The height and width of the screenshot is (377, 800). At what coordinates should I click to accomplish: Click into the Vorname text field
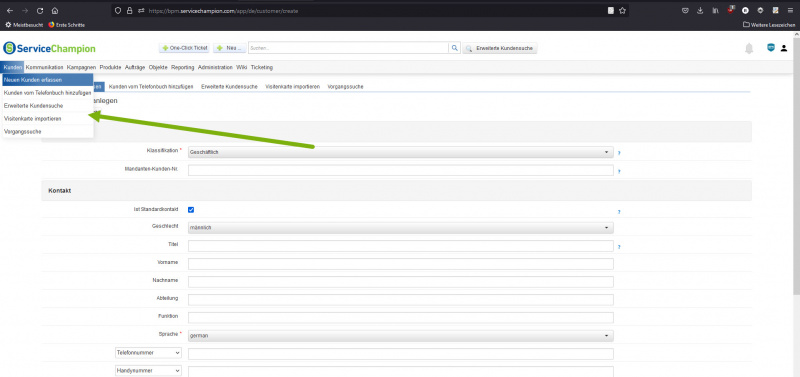tap(401, 264)
